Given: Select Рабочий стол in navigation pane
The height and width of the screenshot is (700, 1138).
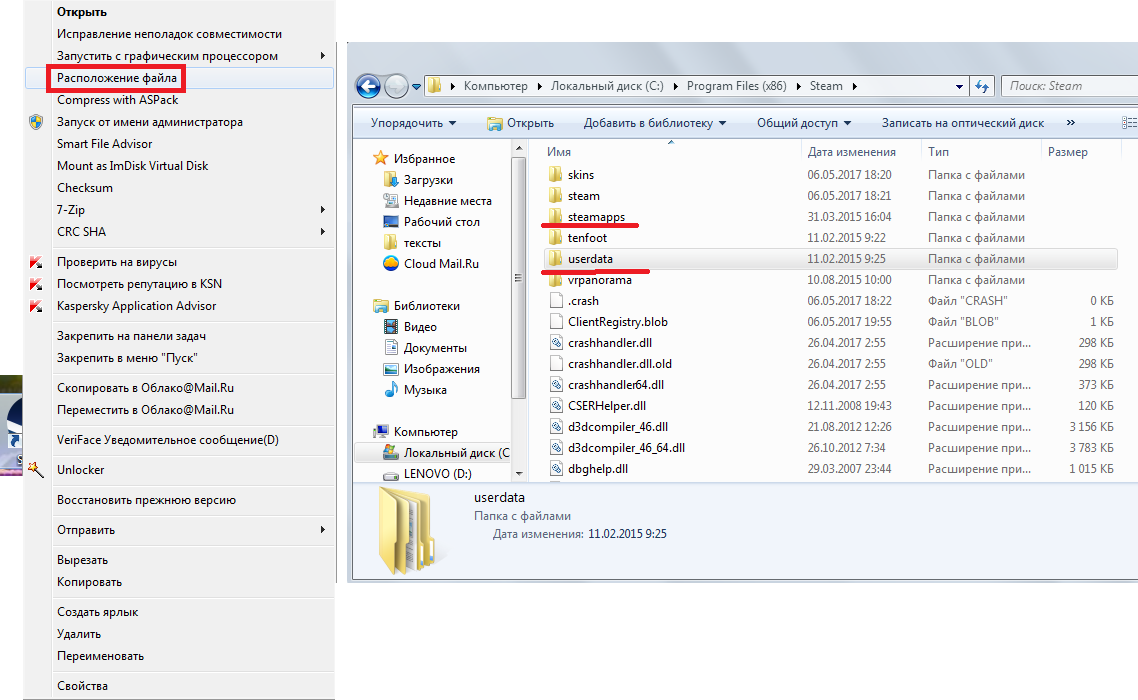Looking at the screenshot, I should (441, 221).
